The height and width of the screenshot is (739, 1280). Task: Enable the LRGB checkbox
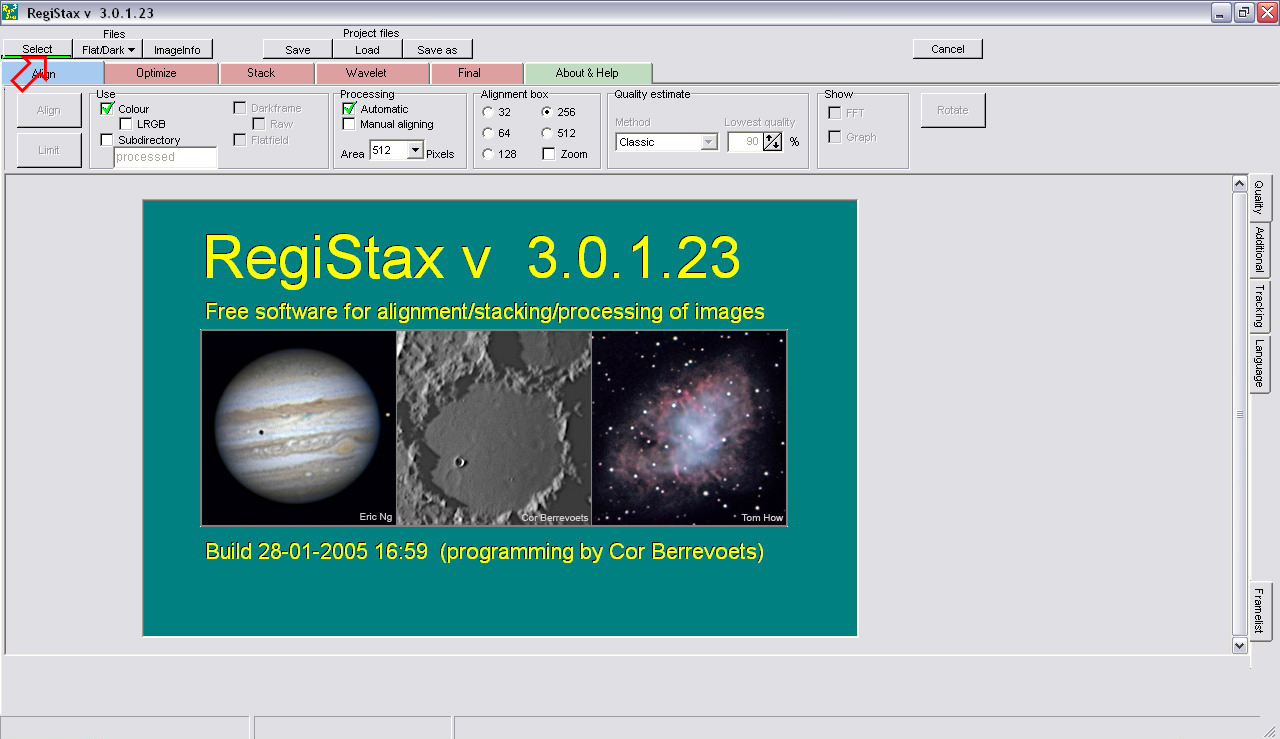tap(126, 124)
